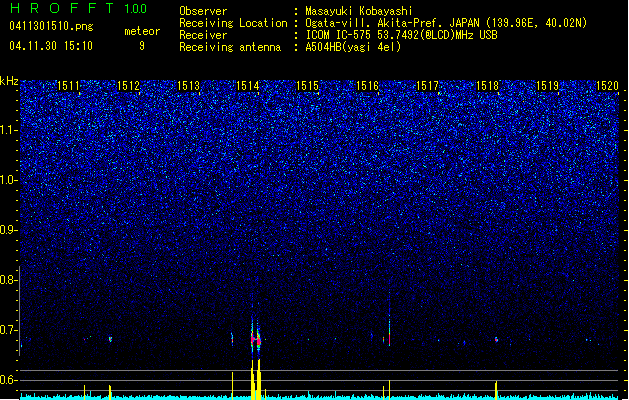This screenshot has width=629, height=400.
Task: Click the HROFFT title text
Action: click(x=62, y=8)
